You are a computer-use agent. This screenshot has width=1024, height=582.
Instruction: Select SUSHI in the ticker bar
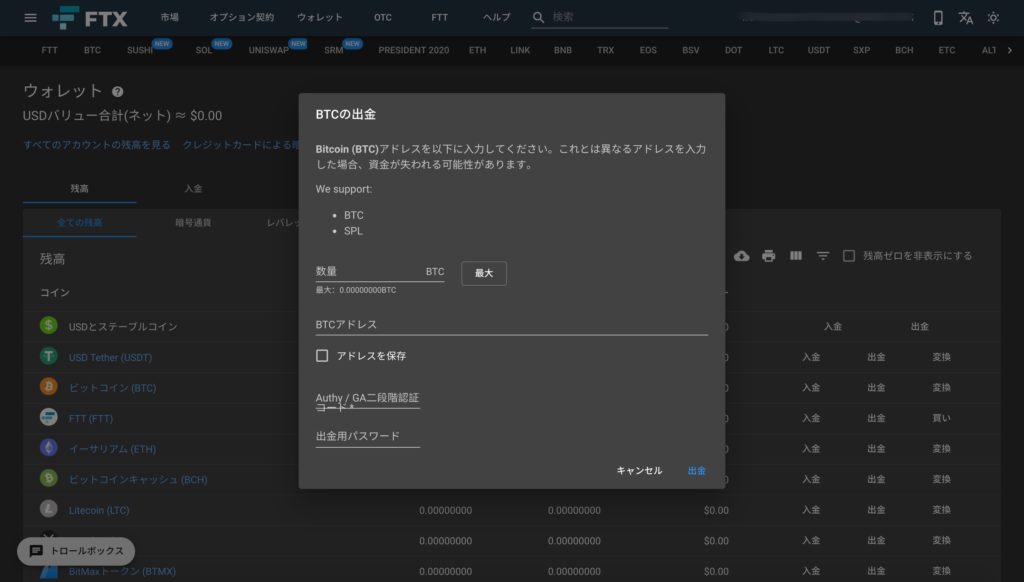point(140,50)
